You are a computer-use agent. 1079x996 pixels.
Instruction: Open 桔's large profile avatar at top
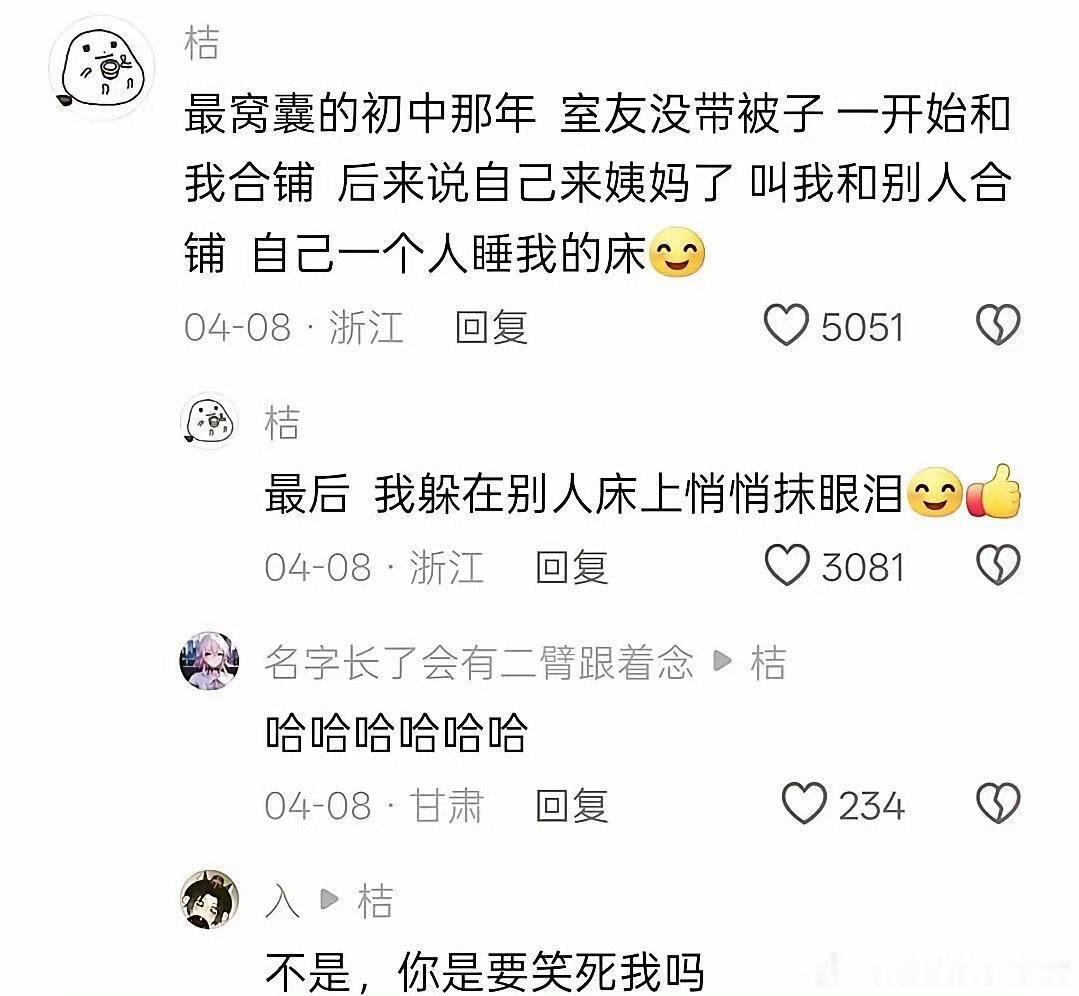tap(102, 68)
